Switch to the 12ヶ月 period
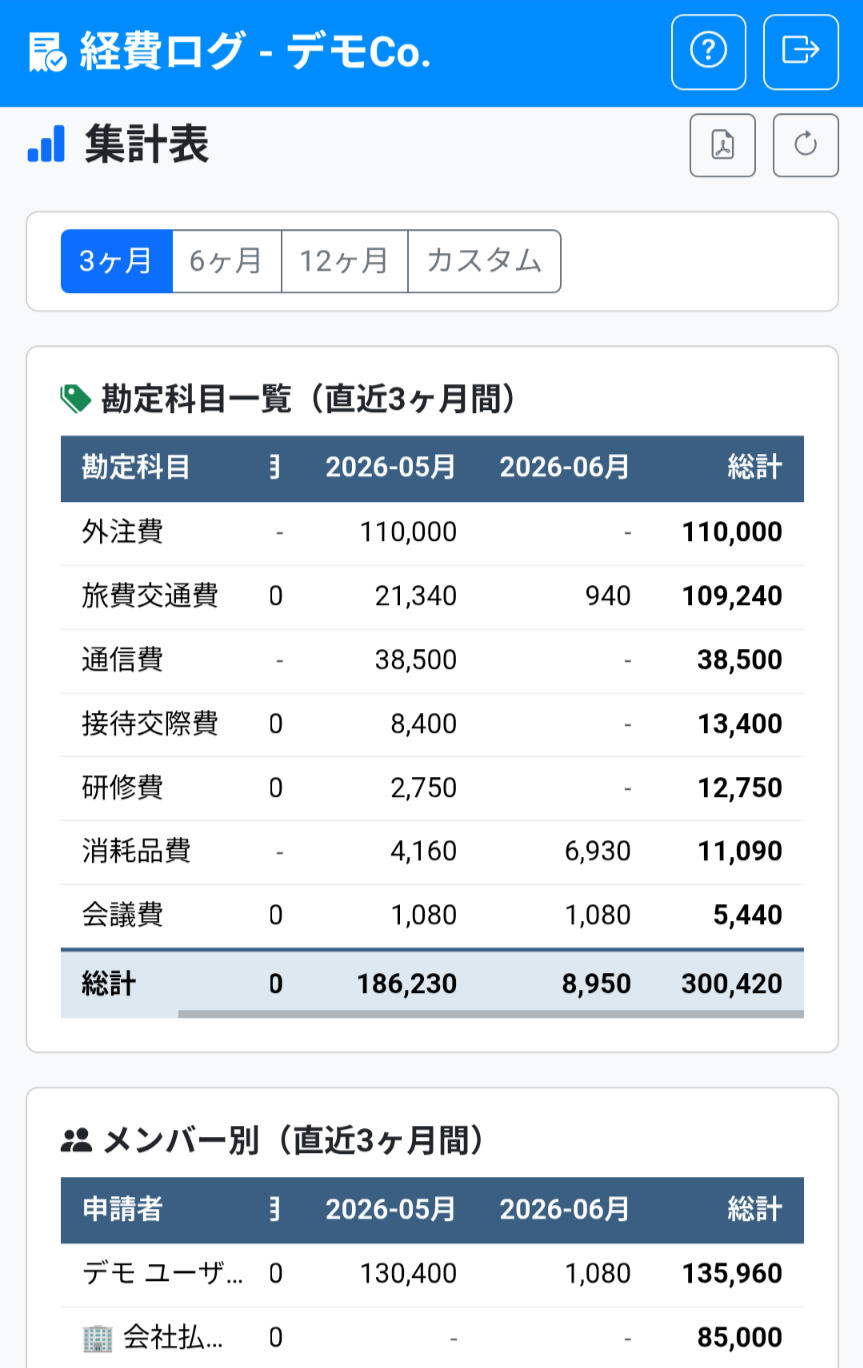This screenshot has height=1368, width=863. [345, 261]
